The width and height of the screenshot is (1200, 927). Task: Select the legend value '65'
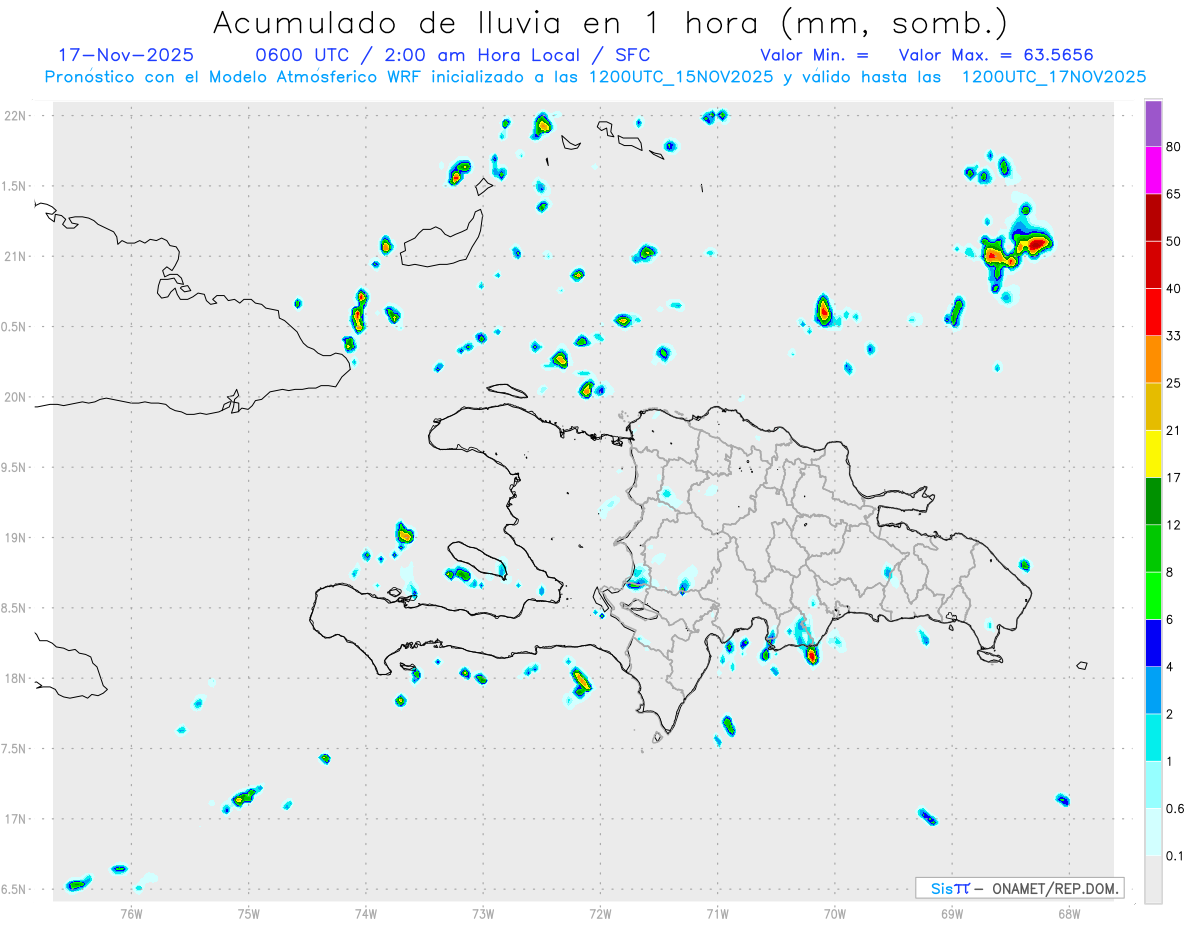1173,194
